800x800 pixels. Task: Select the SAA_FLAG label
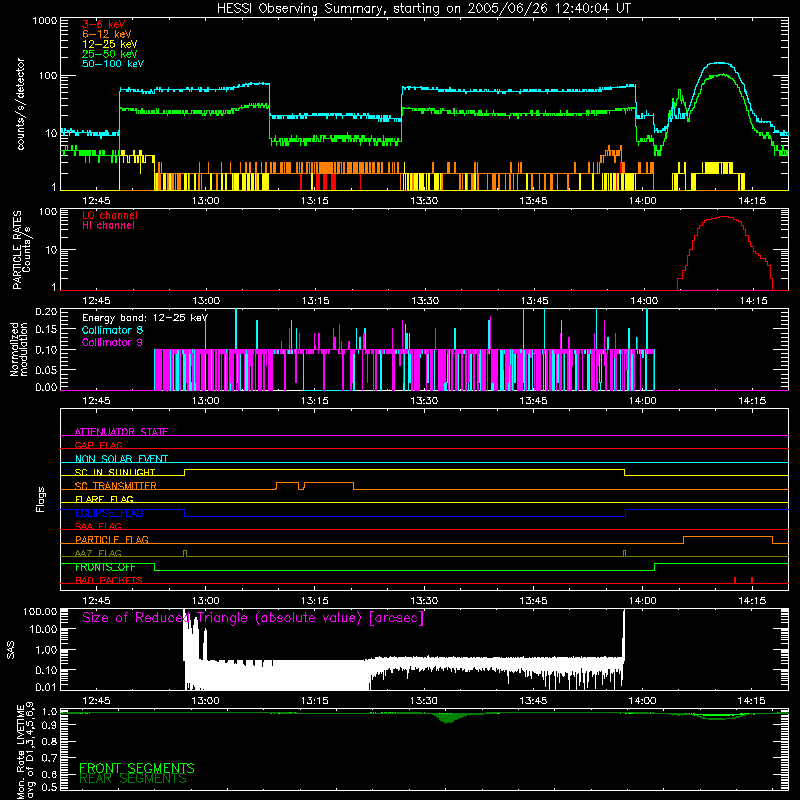pos(98,526)
